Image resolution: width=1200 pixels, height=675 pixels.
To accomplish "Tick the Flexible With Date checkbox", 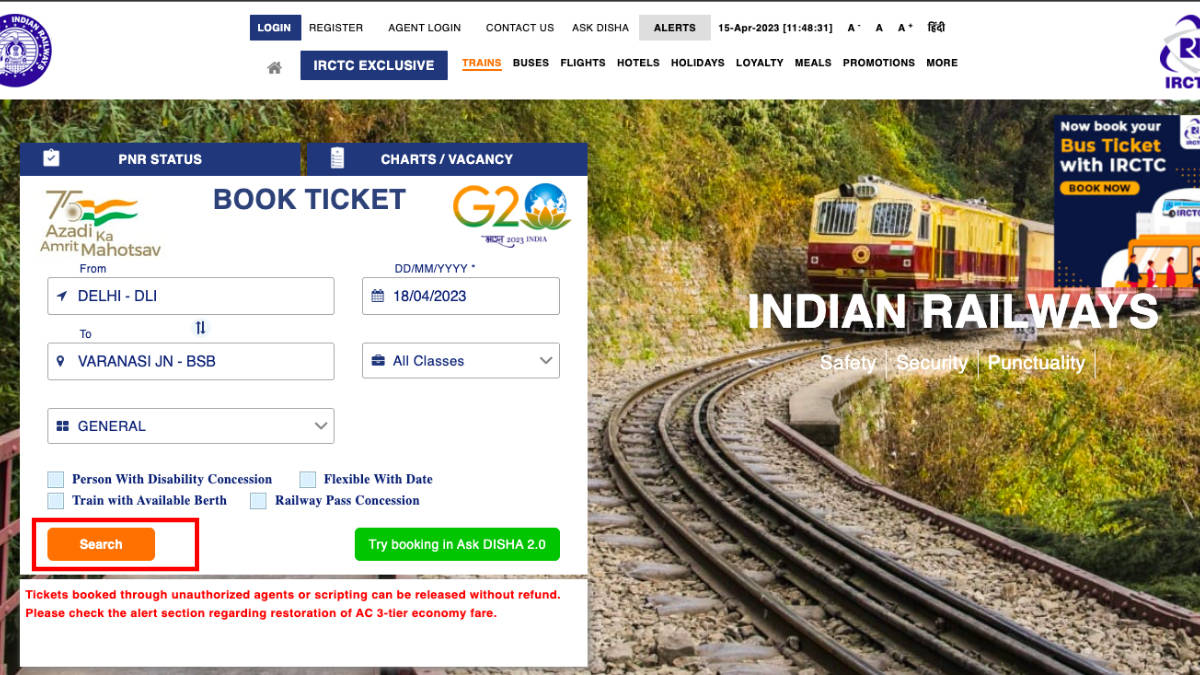I will [x=307, y=480].
